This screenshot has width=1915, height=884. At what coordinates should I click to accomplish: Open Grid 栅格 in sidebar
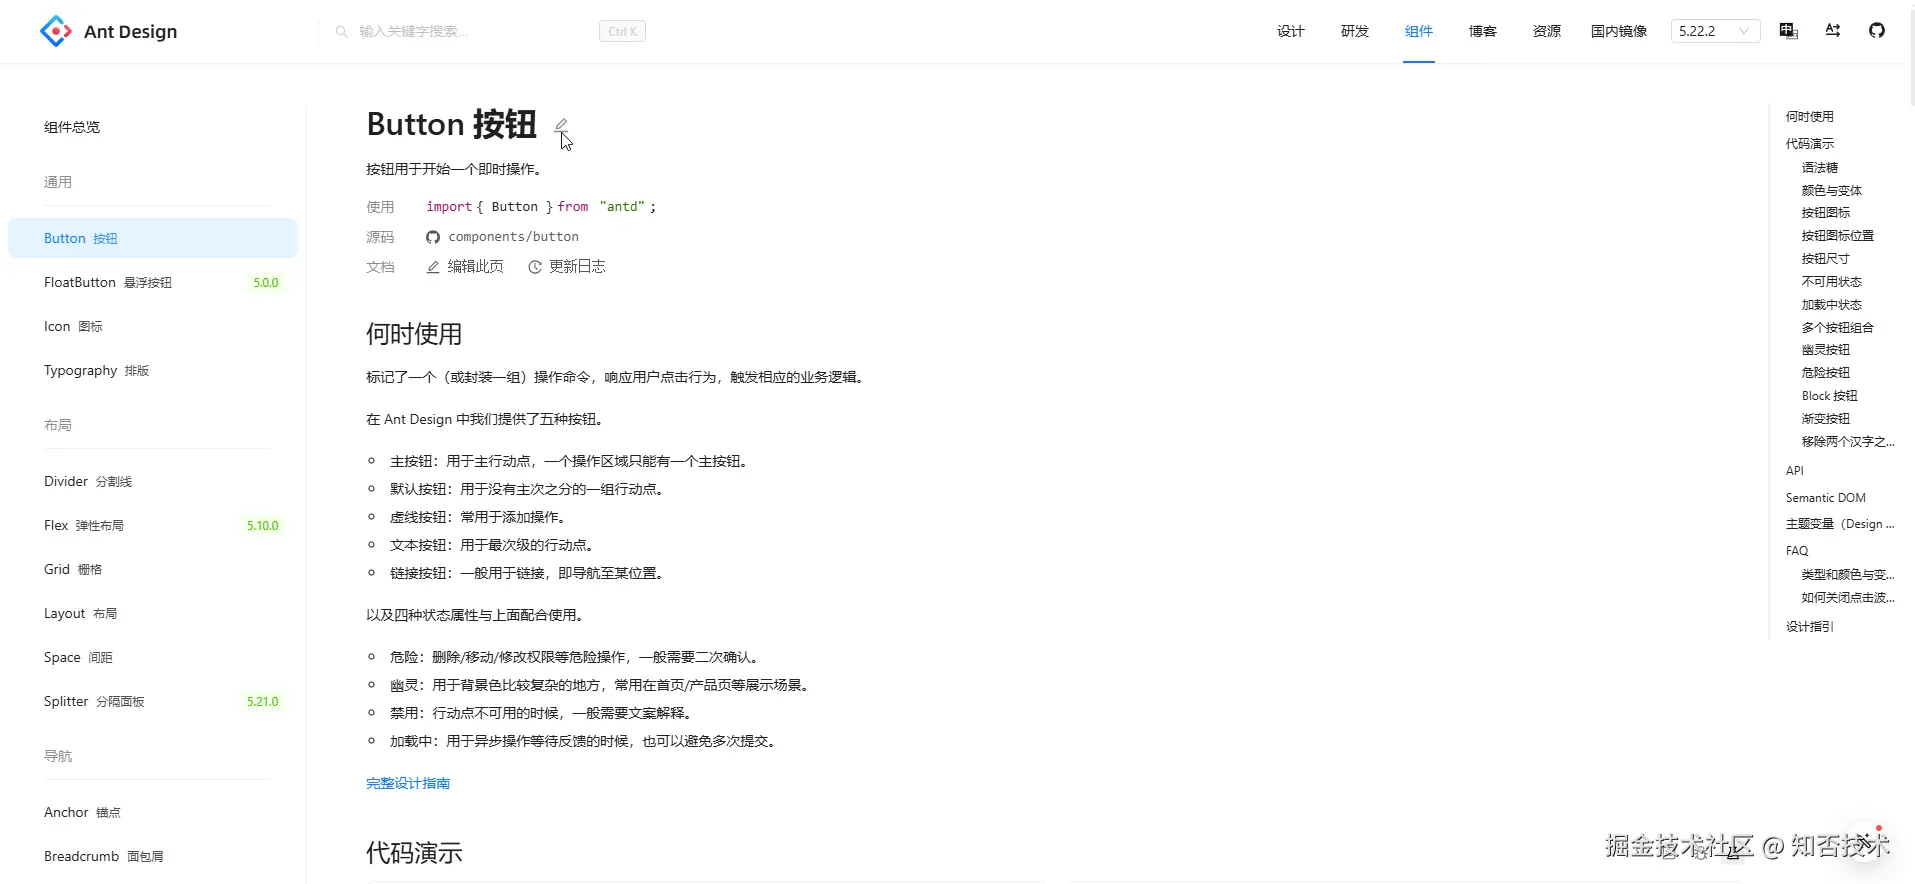point(153,569)
